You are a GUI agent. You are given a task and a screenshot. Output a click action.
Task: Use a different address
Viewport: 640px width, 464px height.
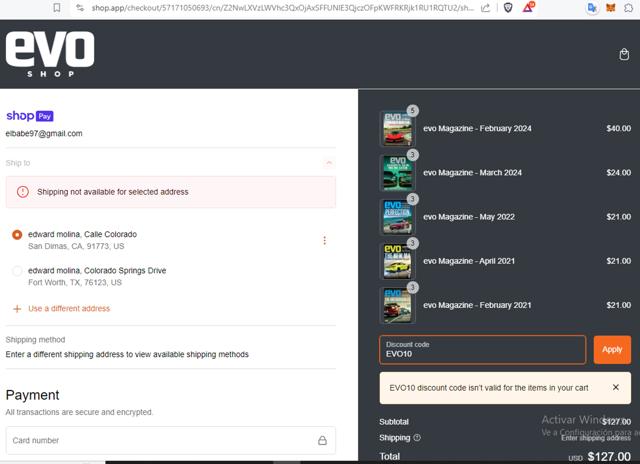click(x=69, y=309)
